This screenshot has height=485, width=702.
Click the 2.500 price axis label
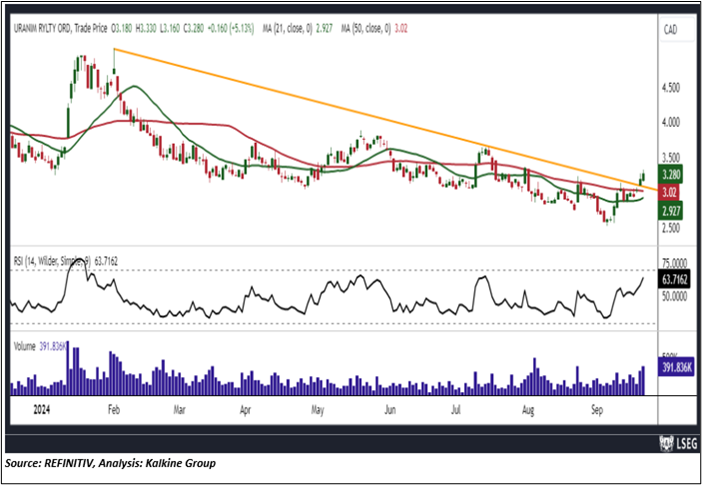(x=671, y=227)
